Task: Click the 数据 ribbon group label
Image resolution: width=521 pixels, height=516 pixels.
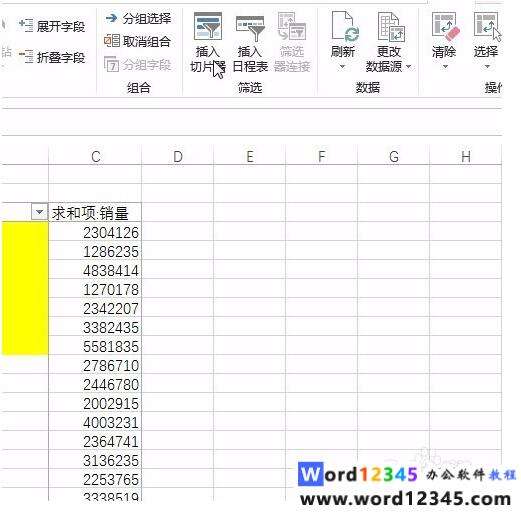Action: click(368, 88)
